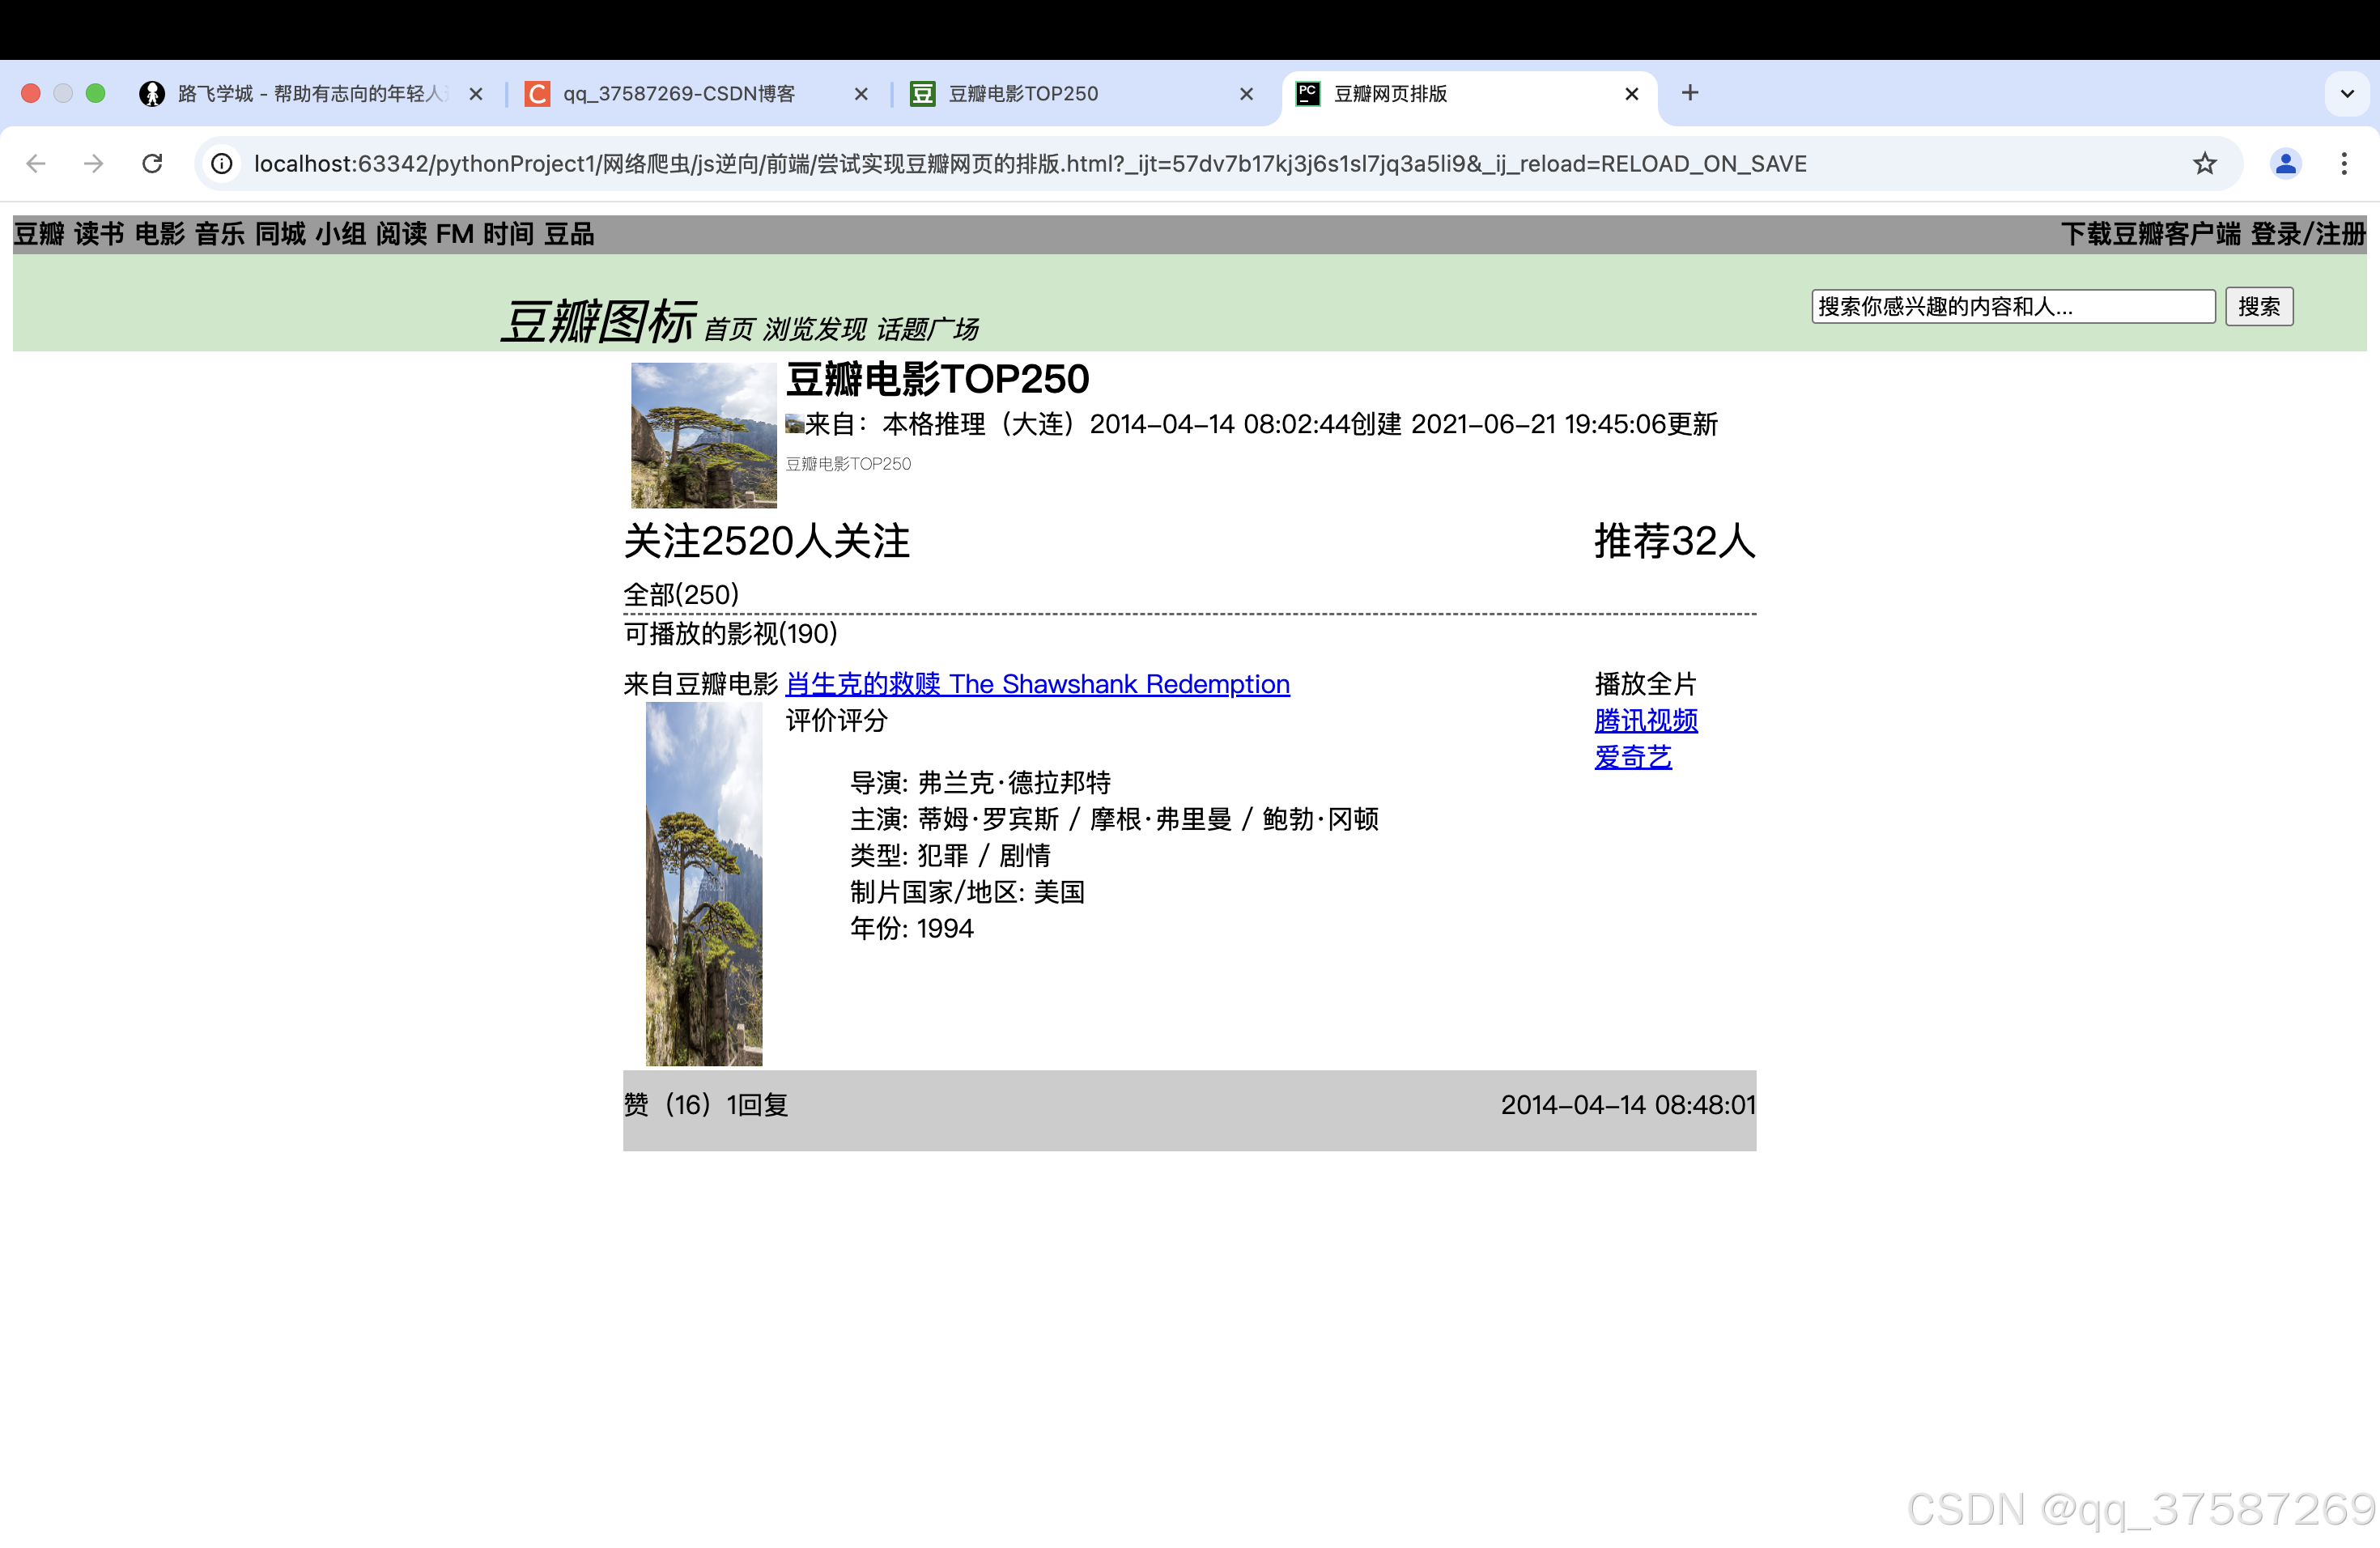The height and width of the screenshot is (1548, 2380).
Task: Open a new tab with the plus button
Action: (1689, 93)
